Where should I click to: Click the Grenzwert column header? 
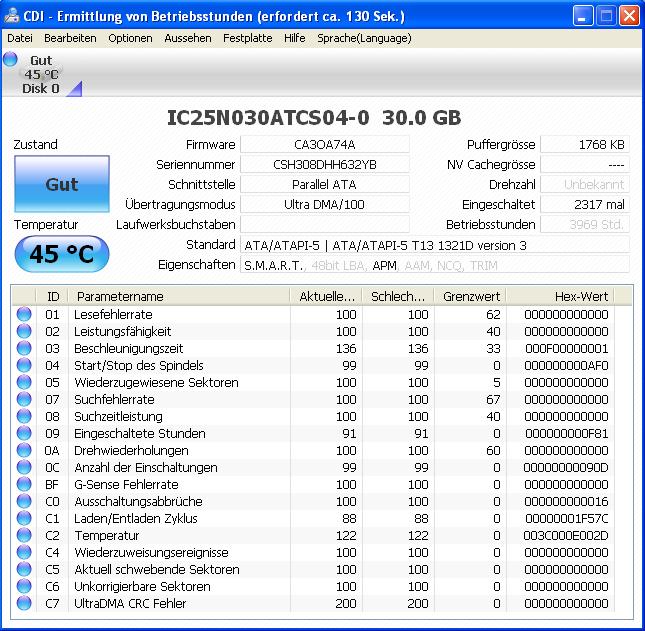coord(470,296)
